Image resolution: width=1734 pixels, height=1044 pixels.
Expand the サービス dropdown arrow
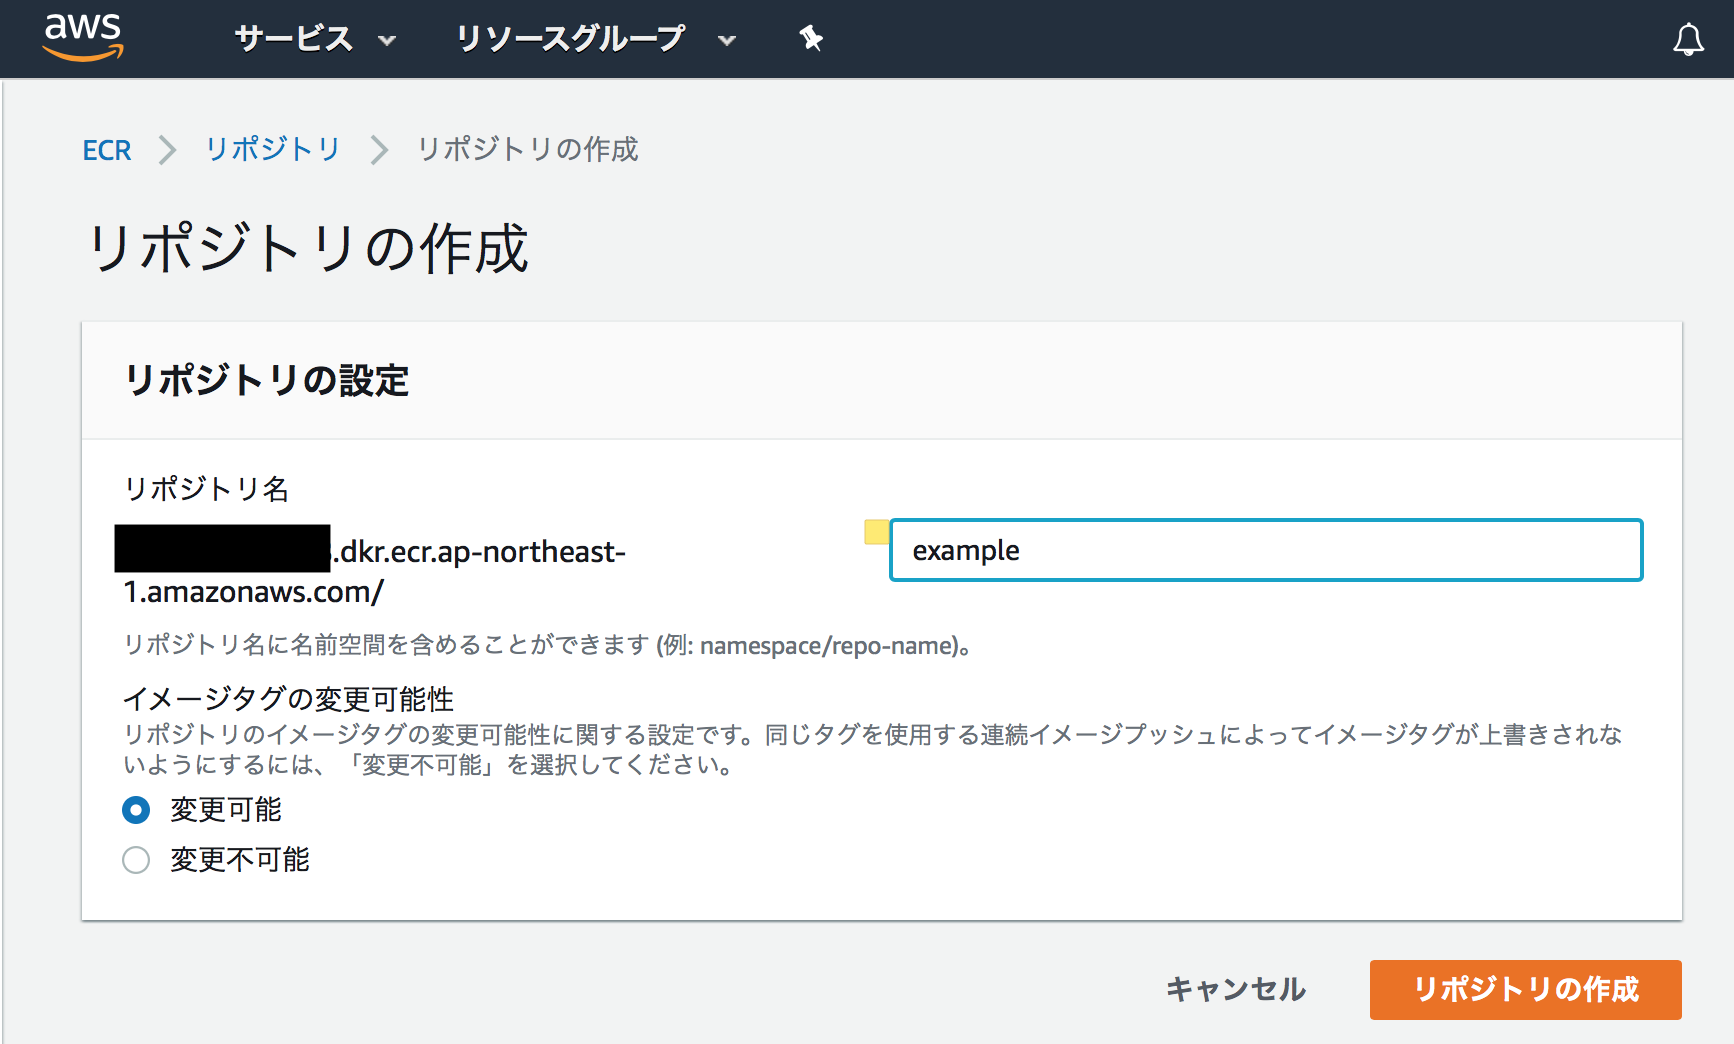(387, 41)
